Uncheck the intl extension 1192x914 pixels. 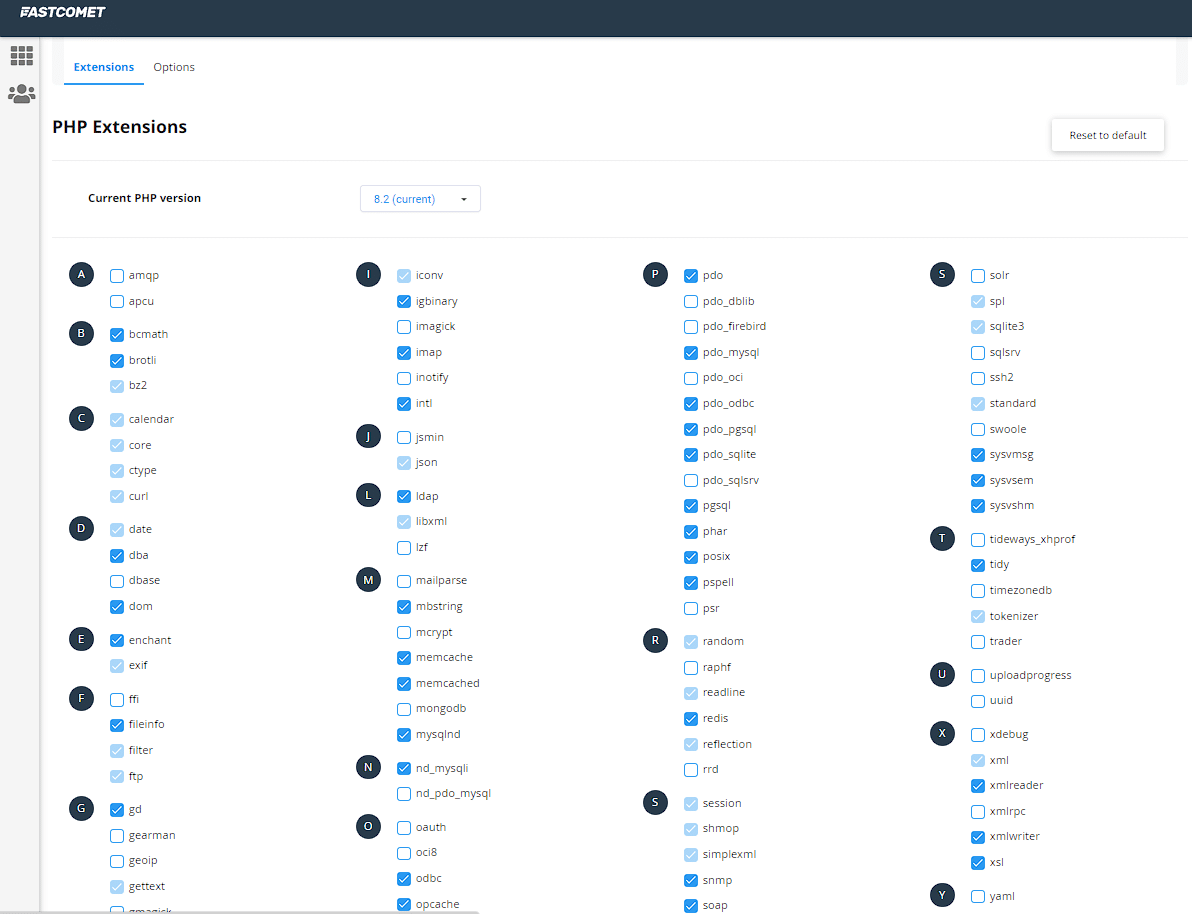(404, 404)
